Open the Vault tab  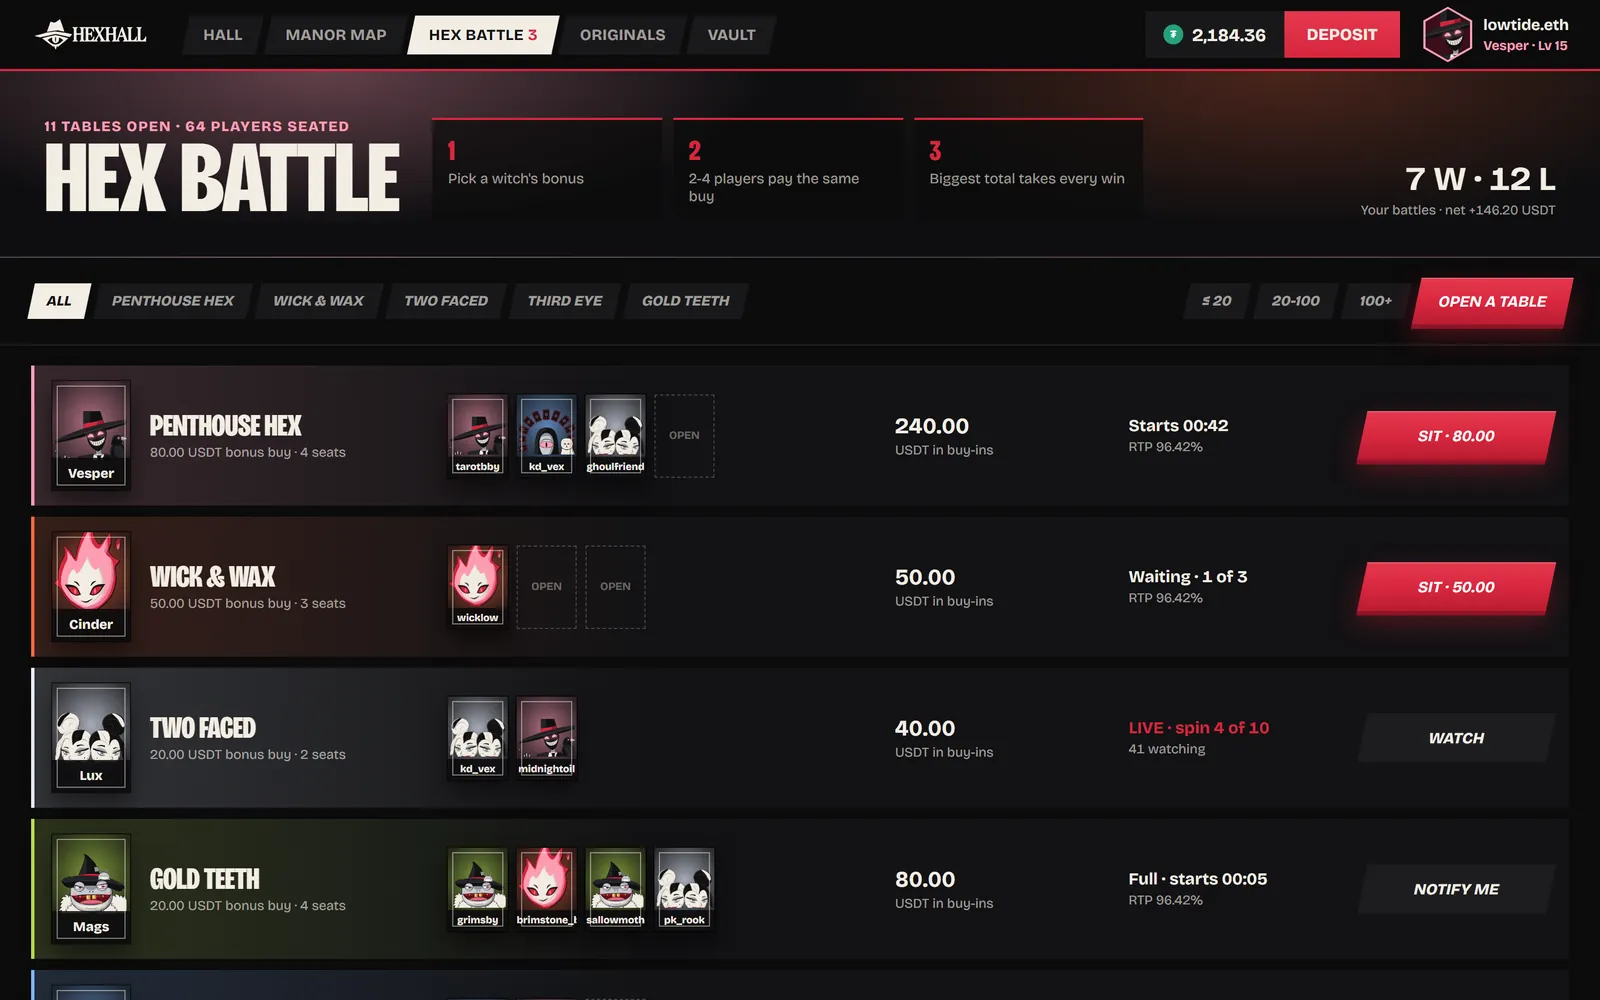point(731,35)
